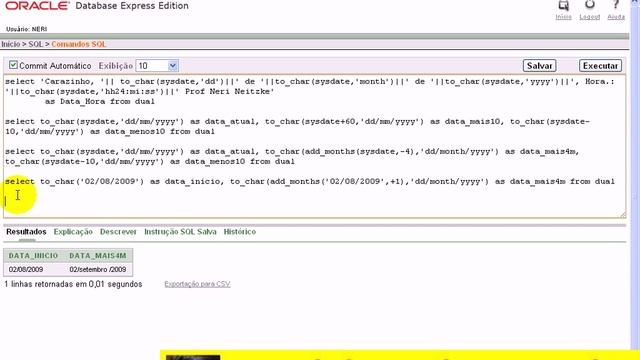Toggle the Commit Automático checkbox
640x360 pixels.
click(x=13, y=65)
